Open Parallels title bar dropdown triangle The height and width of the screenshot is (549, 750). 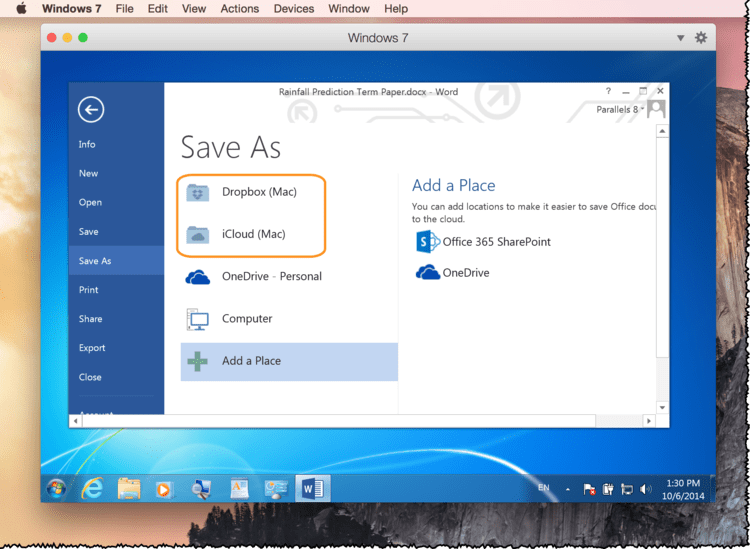(x=680, y=38)
